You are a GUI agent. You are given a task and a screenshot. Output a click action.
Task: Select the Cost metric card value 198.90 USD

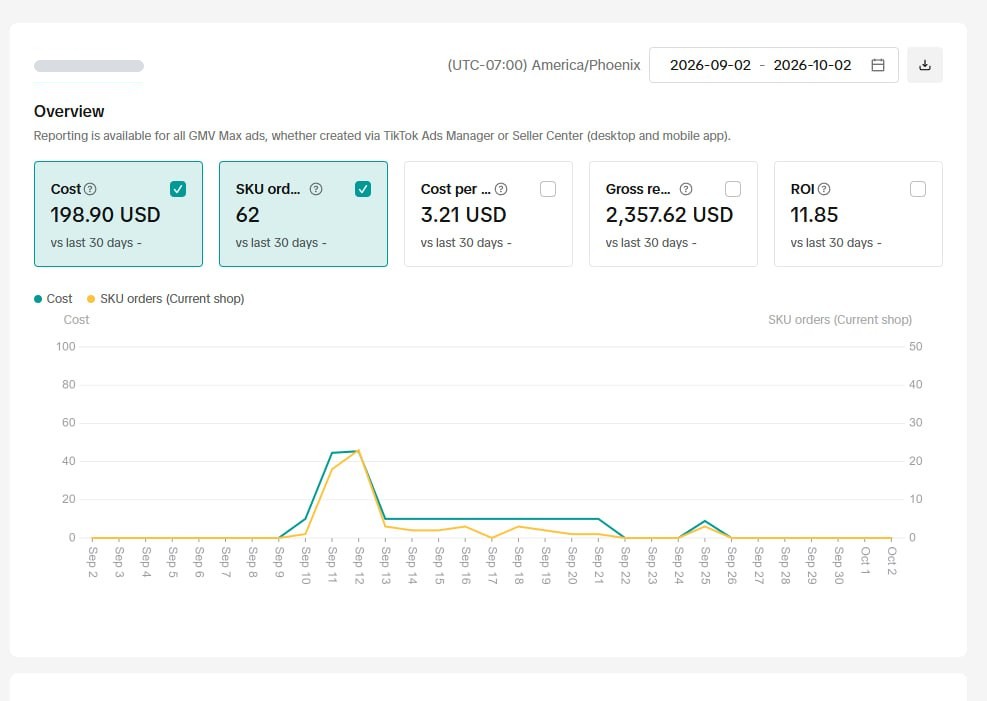click(106, 215)
